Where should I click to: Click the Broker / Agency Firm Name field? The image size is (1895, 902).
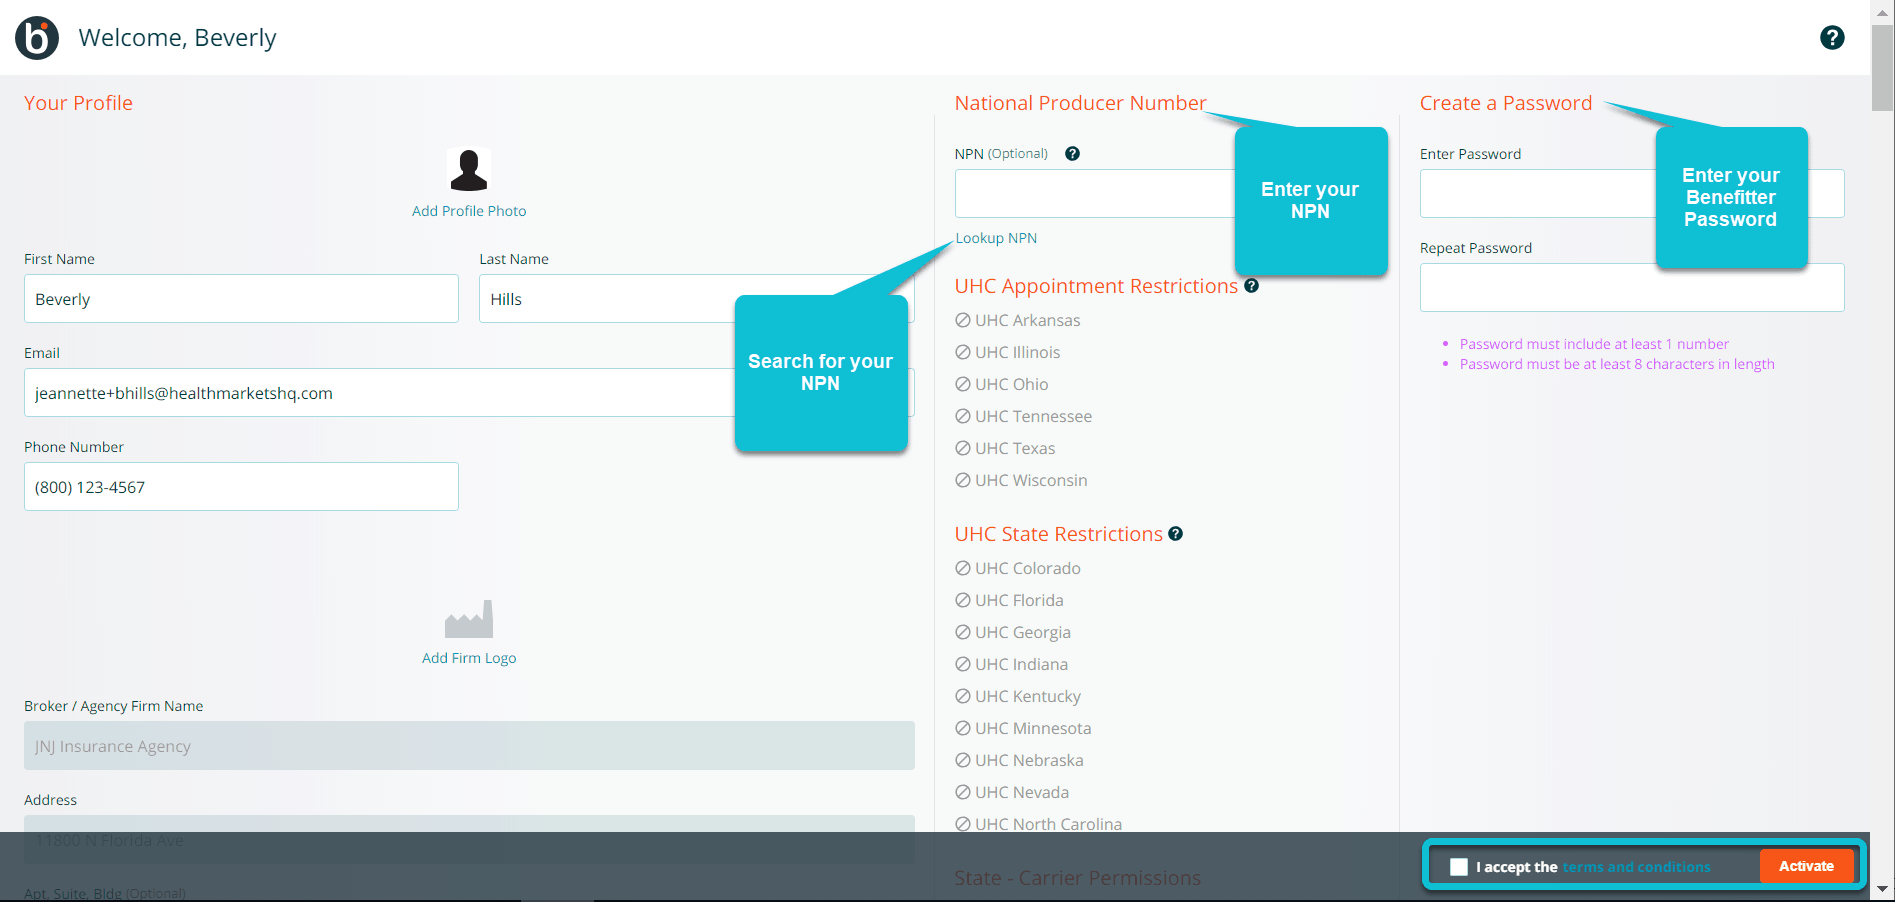(469, 746)
